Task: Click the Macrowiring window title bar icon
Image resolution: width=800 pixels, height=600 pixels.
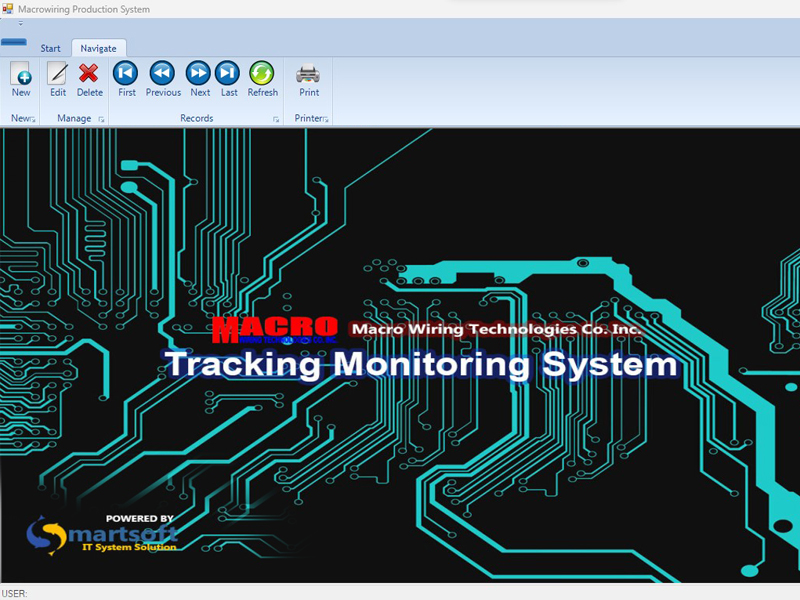Action: pos(8,9)
